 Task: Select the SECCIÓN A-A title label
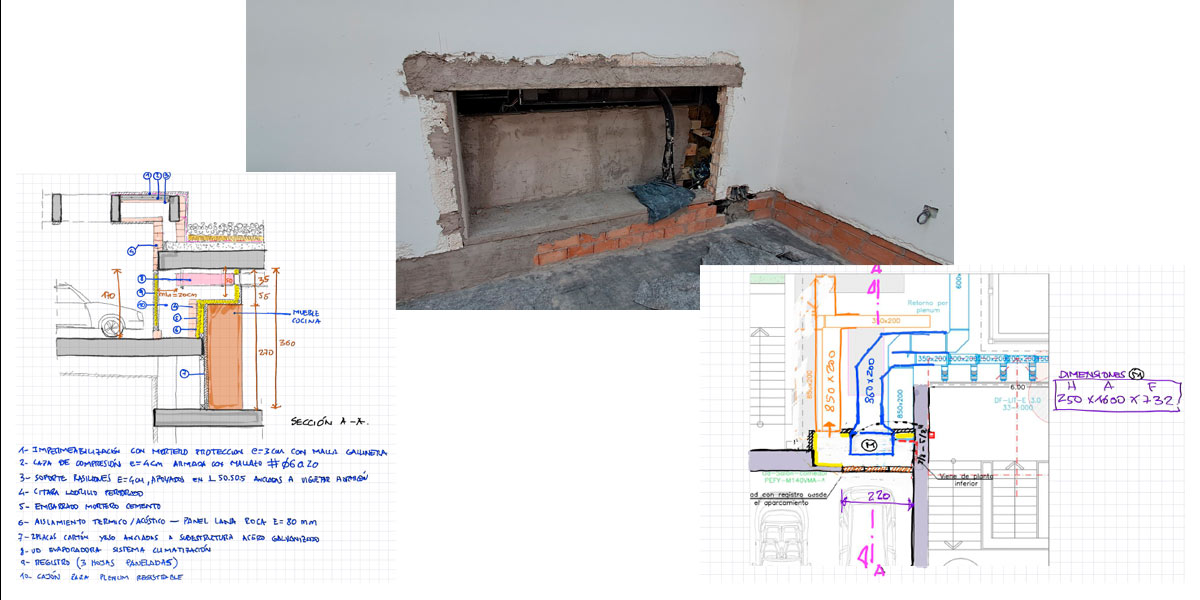328,421
